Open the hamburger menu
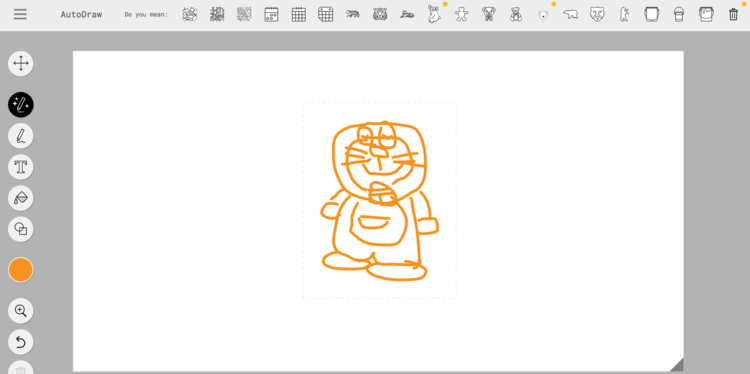This screenshot has width=750, height=374. (x=20, y=14)
